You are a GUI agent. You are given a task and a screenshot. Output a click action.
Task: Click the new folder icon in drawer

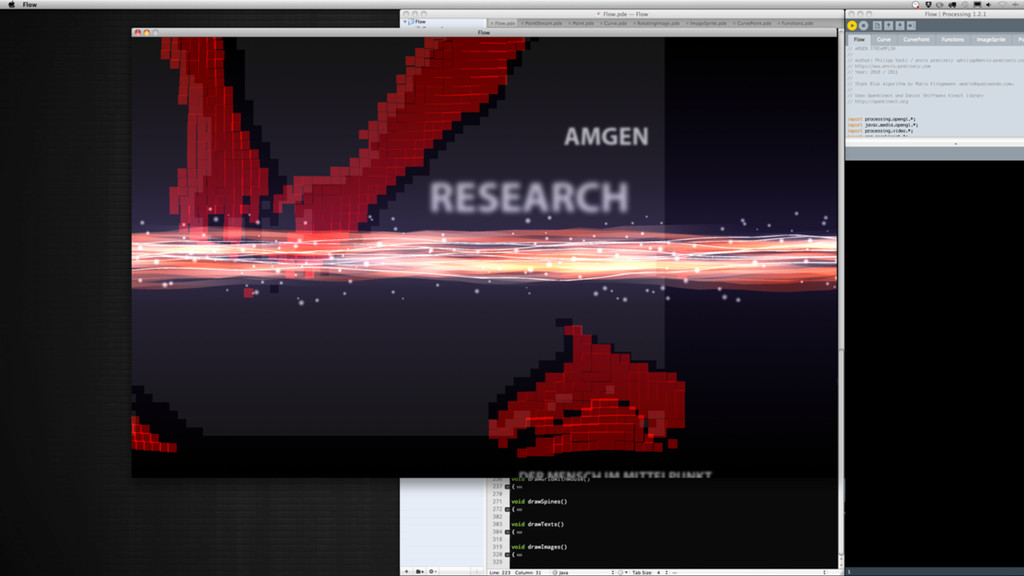[x=419, y=572]
